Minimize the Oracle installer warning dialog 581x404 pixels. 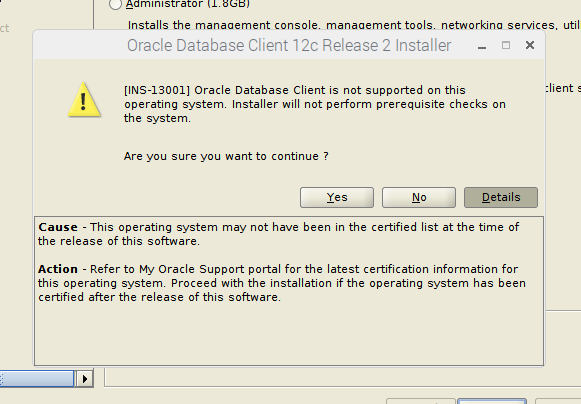(482, 46)
